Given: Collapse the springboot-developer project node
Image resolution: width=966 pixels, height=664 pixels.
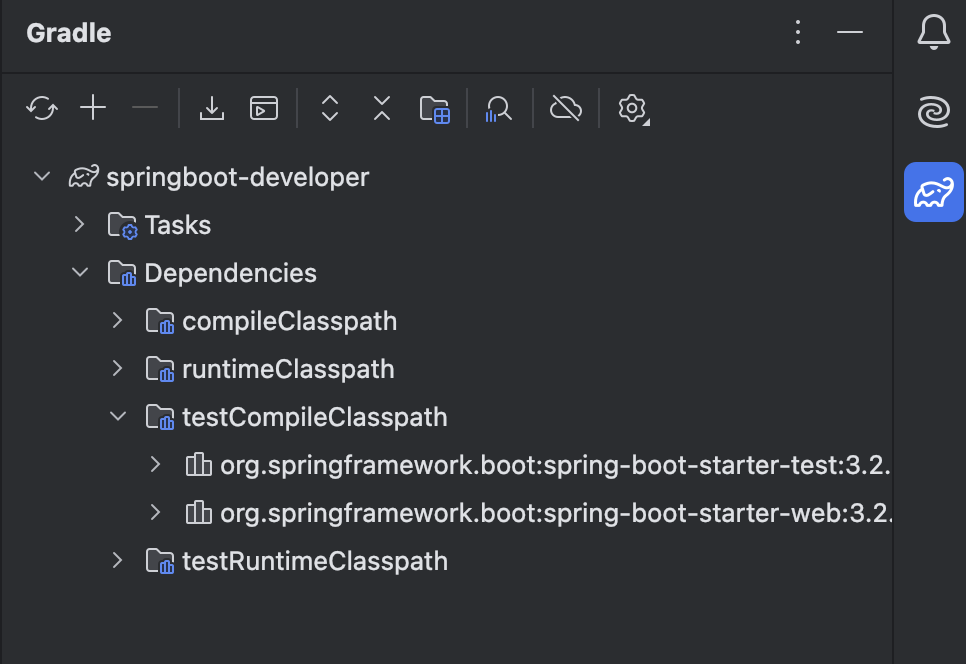Looking at the screenshot, I should click(x=42, y=177).
